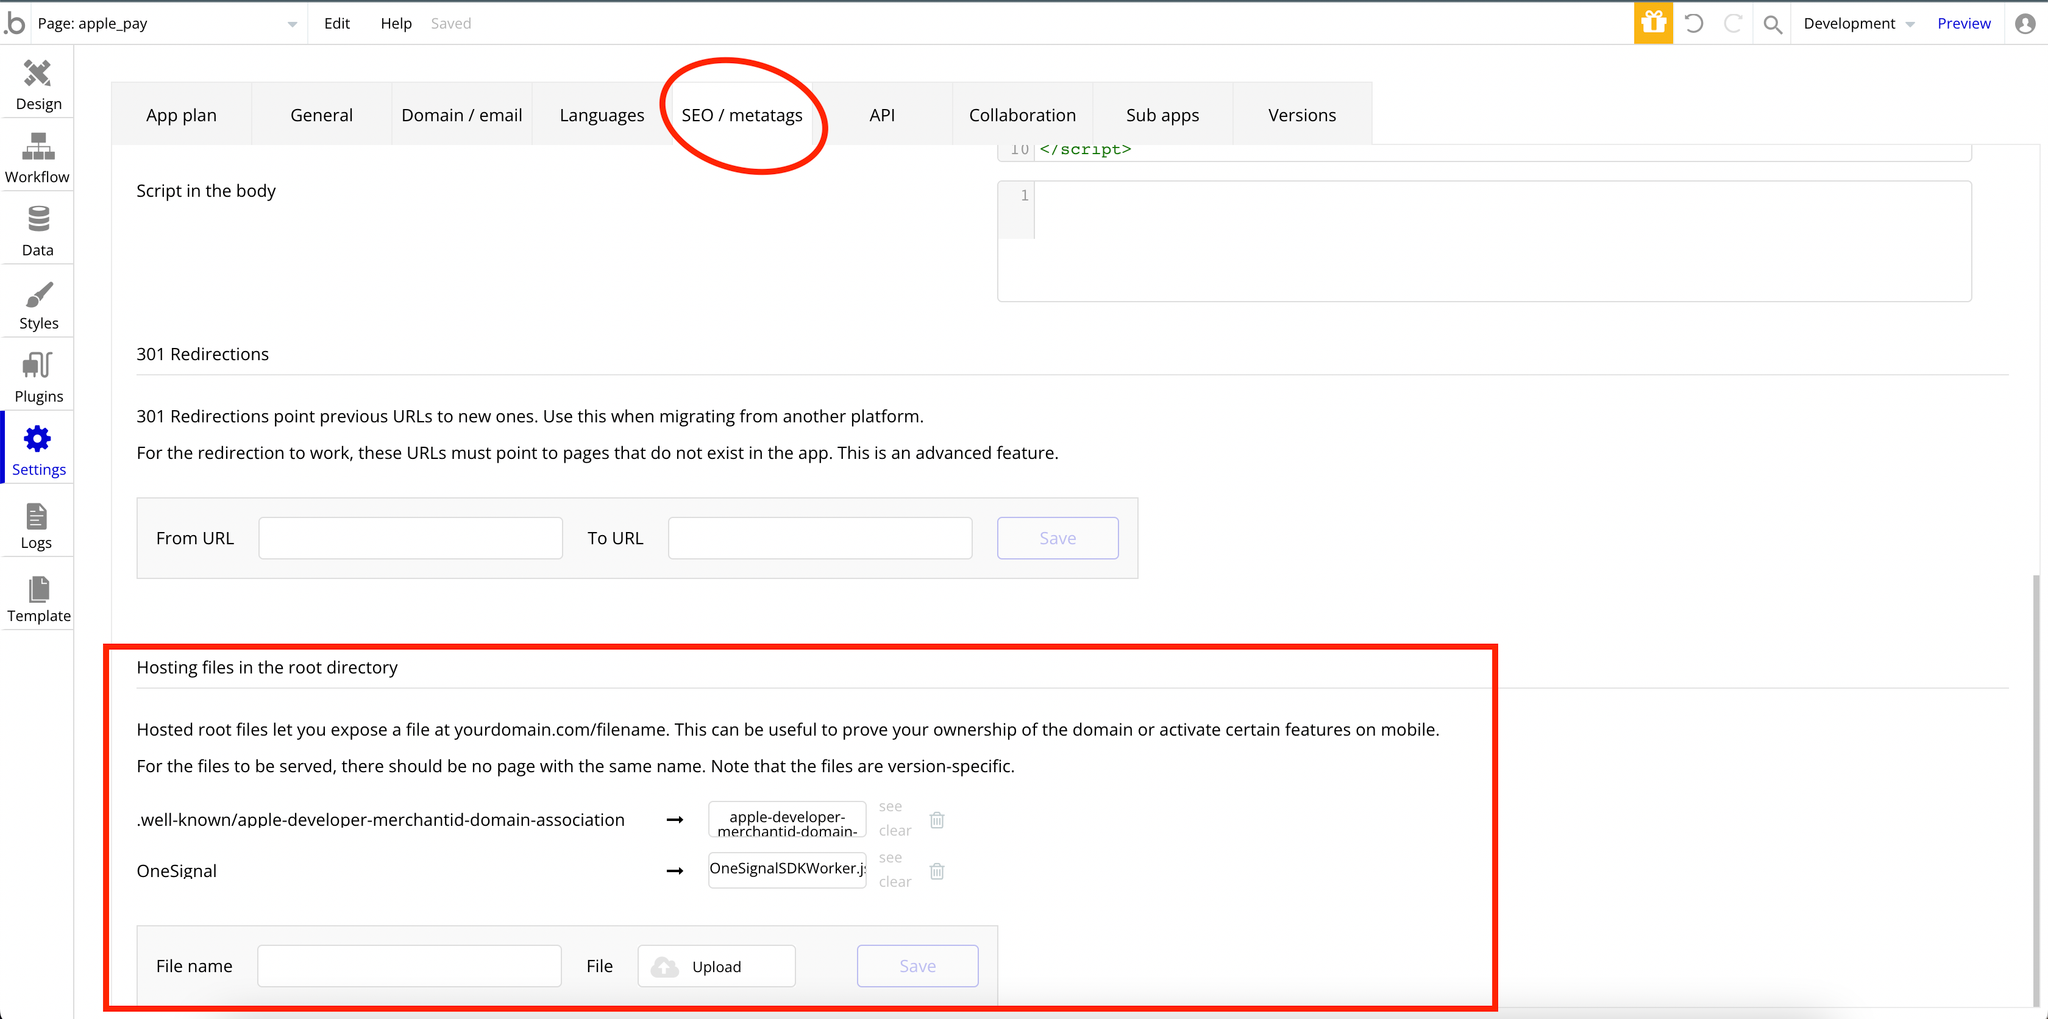
Task: Open the Styles section
Action: pos(38,304)
